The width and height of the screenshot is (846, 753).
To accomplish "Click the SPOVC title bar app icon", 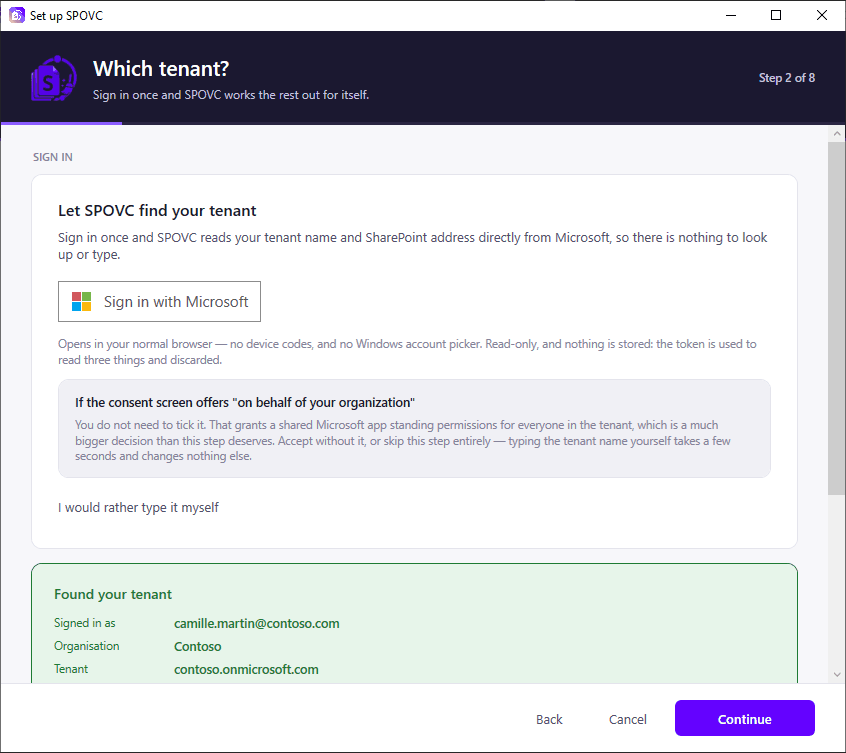I will point(17,15).
